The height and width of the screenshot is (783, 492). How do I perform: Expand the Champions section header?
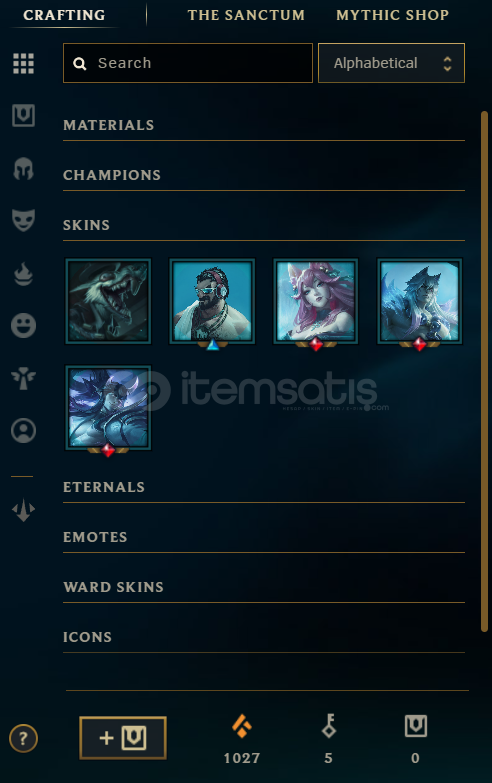tap(264, 175)
